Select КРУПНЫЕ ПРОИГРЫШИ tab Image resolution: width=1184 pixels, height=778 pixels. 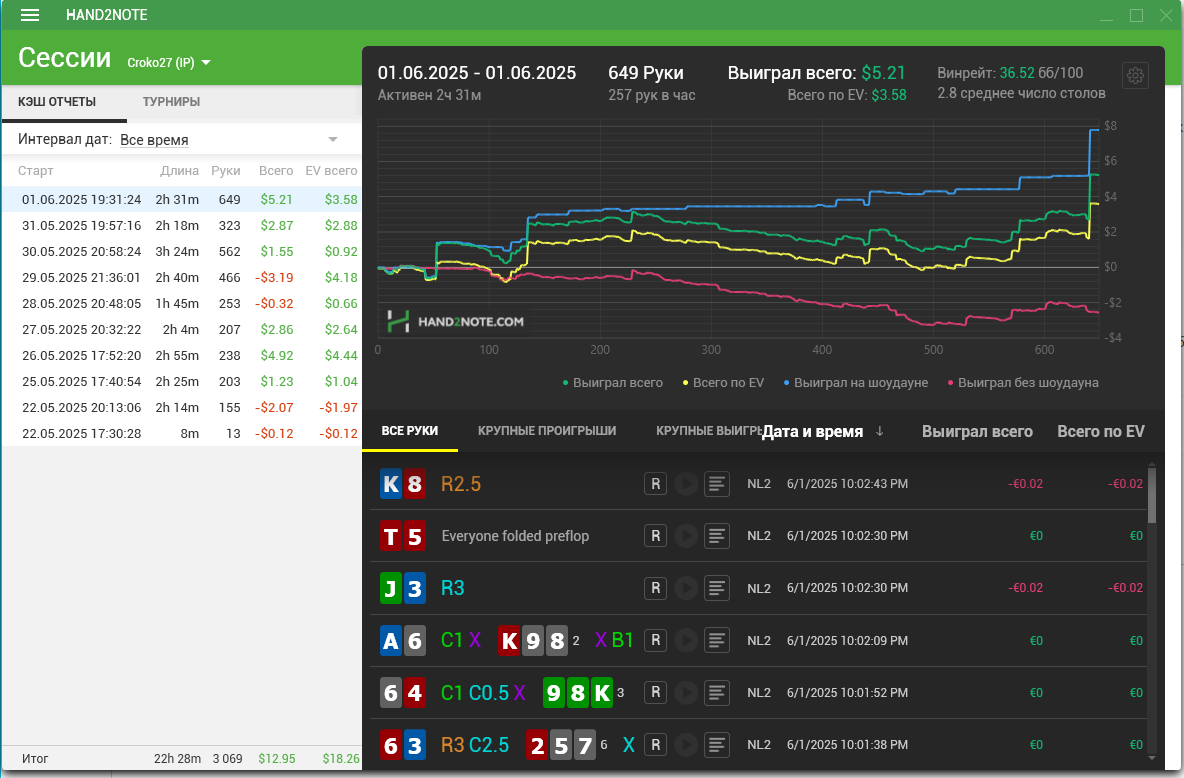point(547,431)
